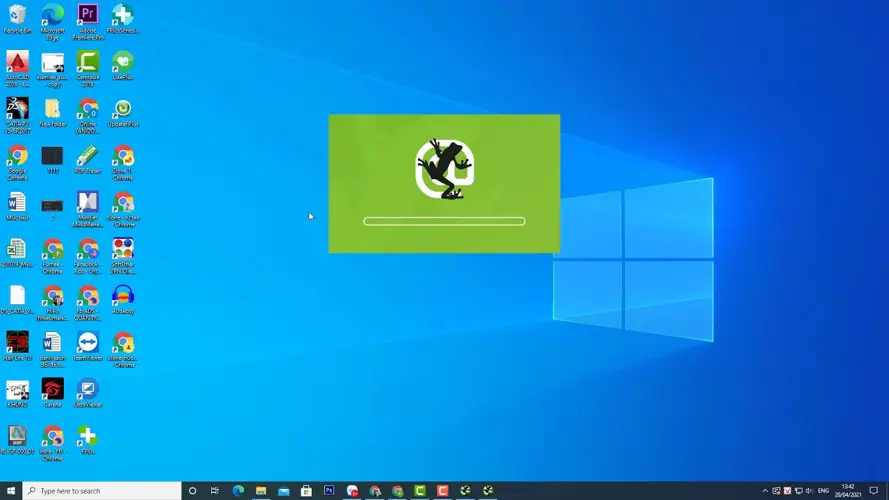Click the Screaming Frog splash loading progress bar
This screenshot has height=500, width=889.
pyautogui.click(x=444, y=221)
